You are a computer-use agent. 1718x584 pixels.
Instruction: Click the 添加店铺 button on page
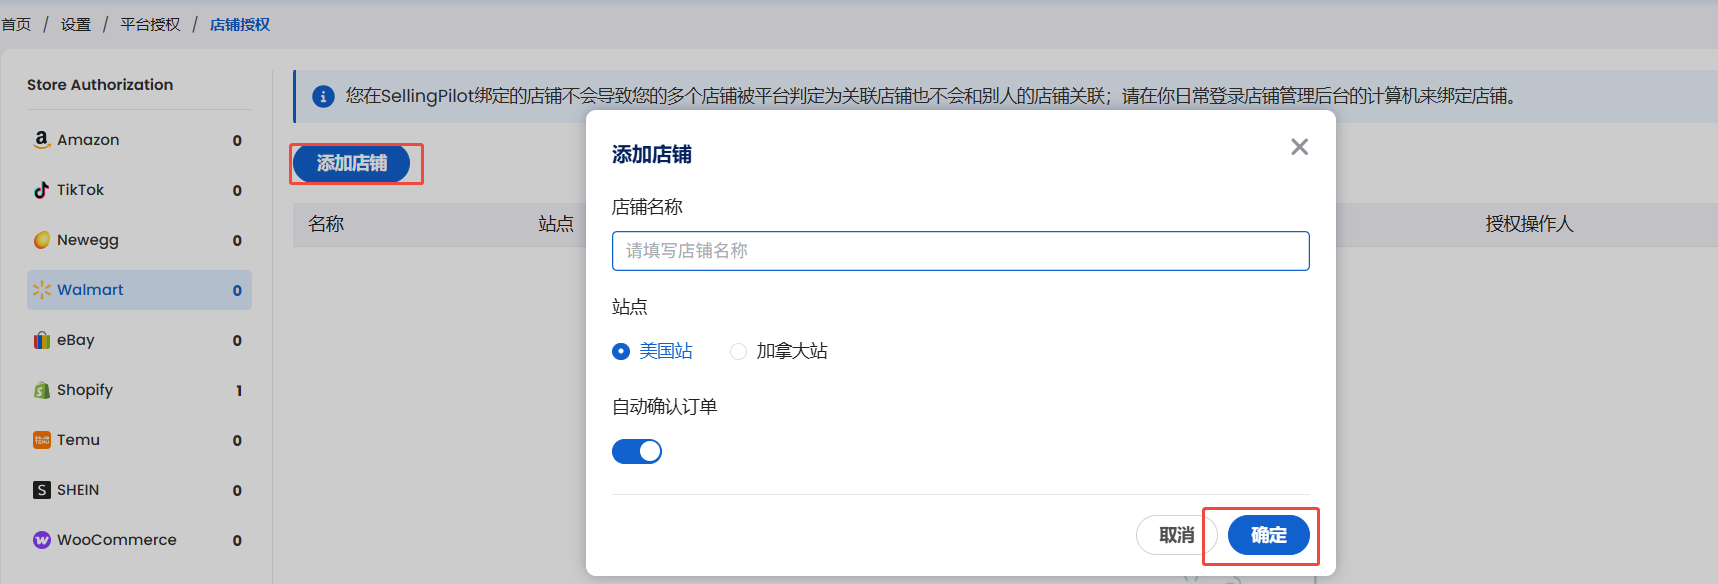pos(351,163)
